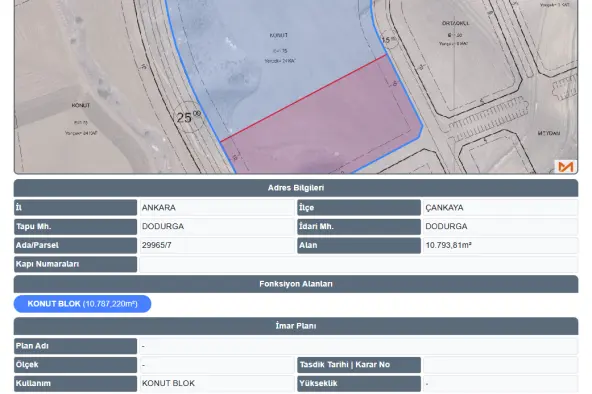Select the ANKARA province value cell
592x394 pixels.
(x=217, y=208)
